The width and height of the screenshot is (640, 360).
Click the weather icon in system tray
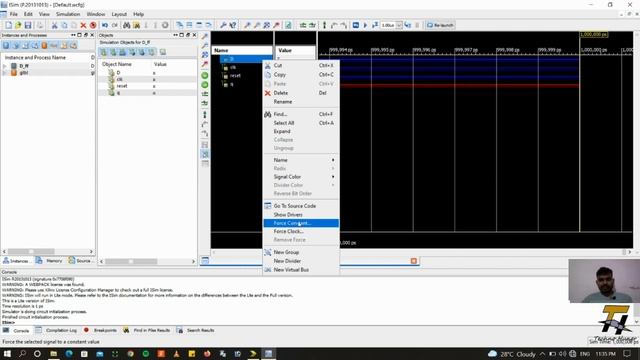[492, 353]
